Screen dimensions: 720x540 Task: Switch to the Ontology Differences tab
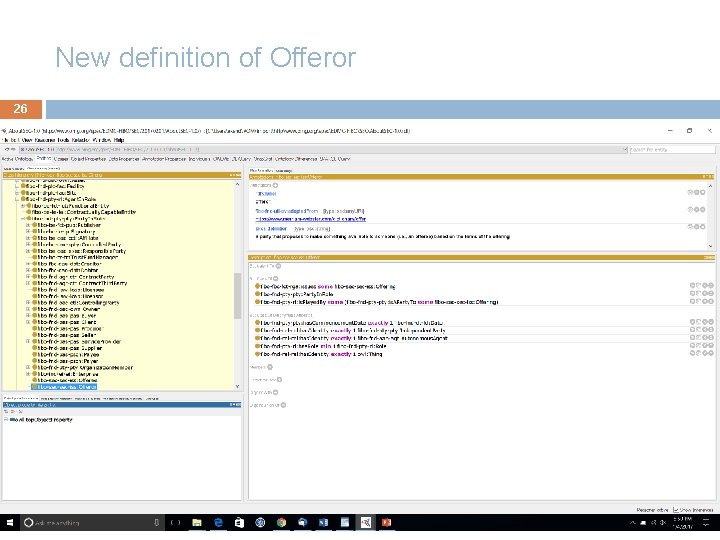(x=296, y=159)
